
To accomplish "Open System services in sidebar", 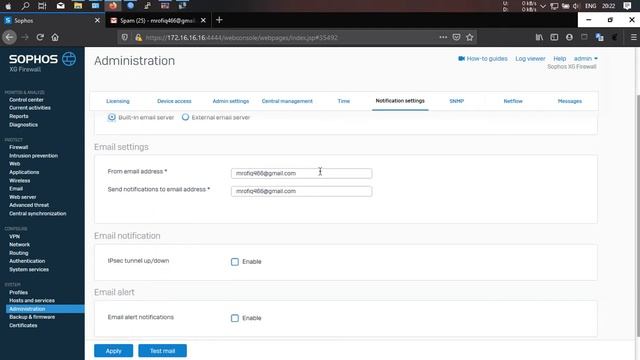I will click(29, 269).
